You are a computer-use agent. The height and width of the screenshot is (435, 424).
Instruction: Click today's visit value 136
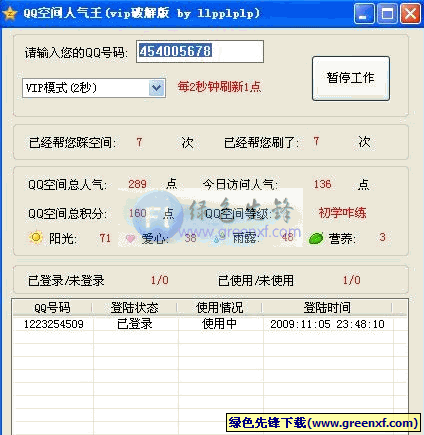[322, 184]
